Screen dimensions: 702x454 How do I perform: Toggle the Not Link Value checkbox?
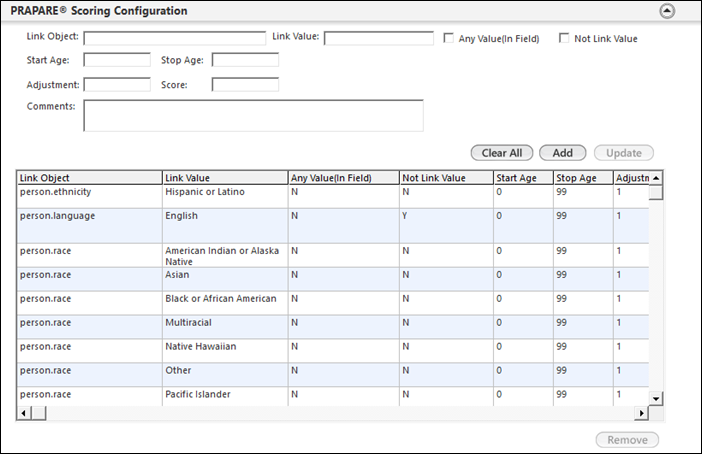[564, 38]
